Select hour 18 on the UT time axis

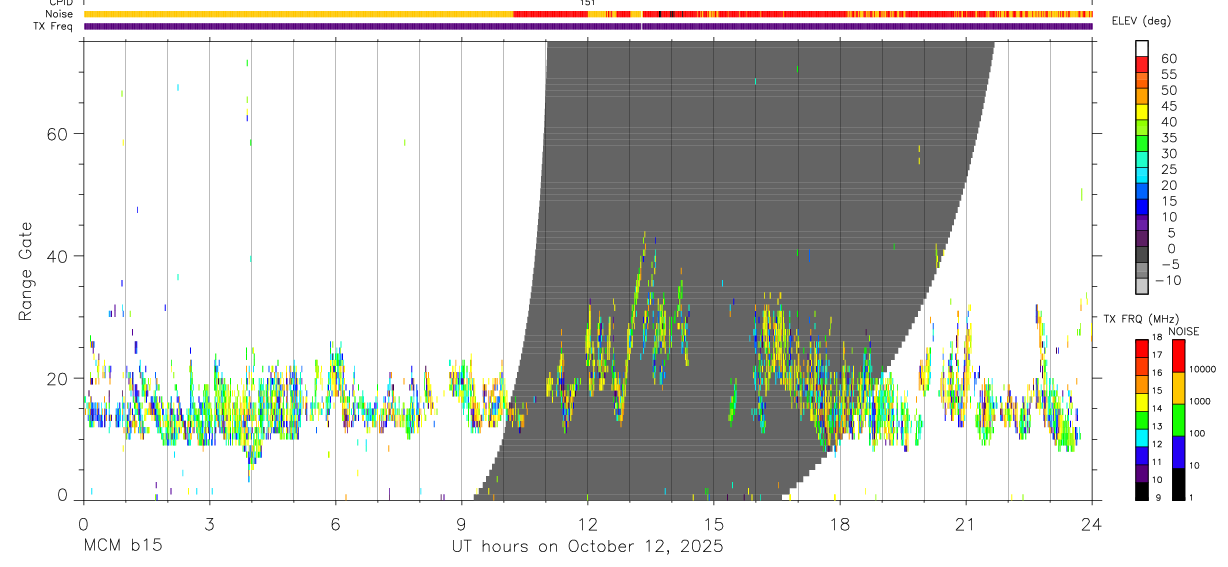click(840, 523)
